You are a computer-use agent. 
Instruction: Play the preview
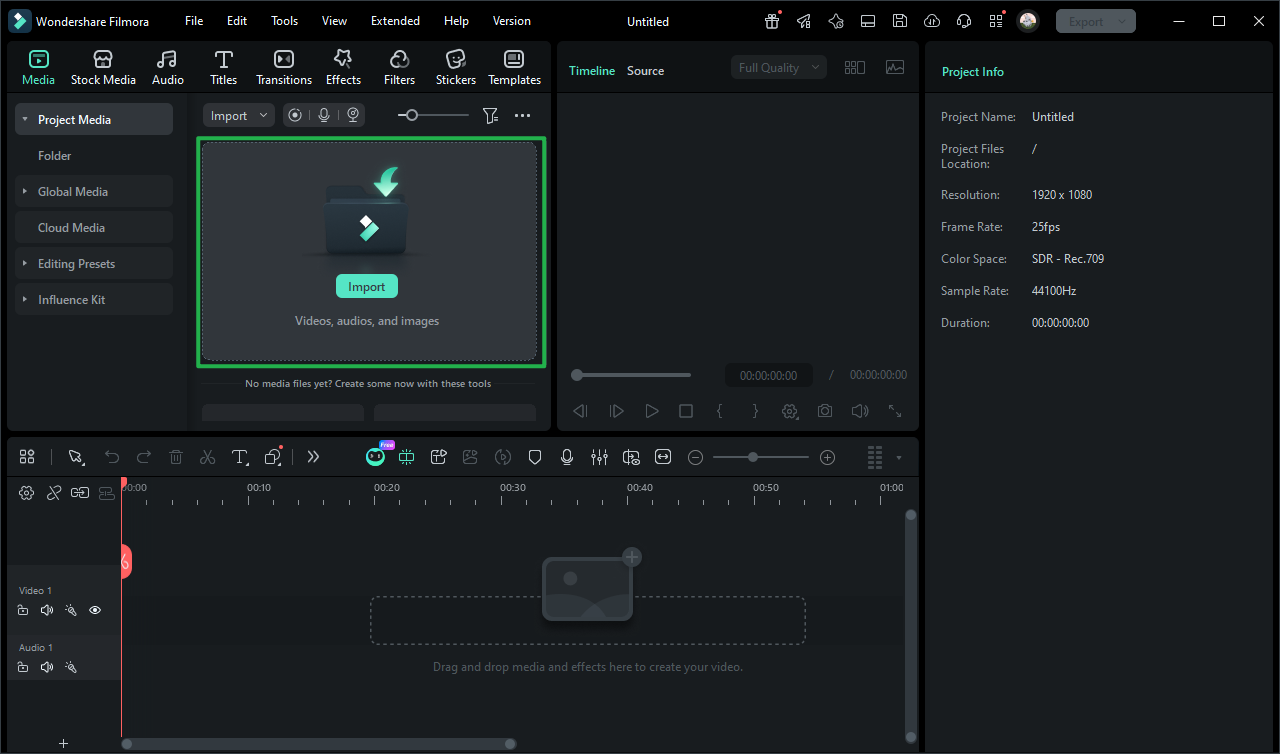tap(652, 411)
